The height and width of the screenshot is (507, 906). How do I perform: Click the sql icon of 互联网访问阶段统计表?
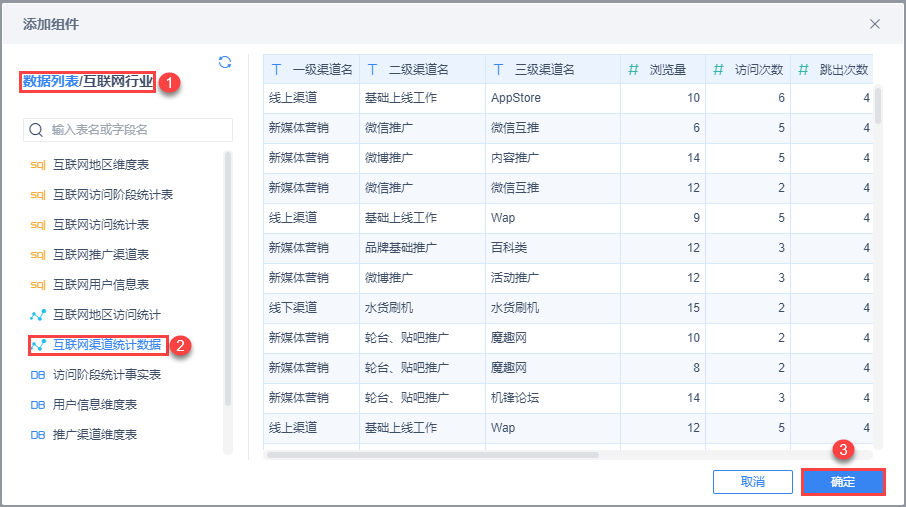pyautogui.click(x=38, y=195)
